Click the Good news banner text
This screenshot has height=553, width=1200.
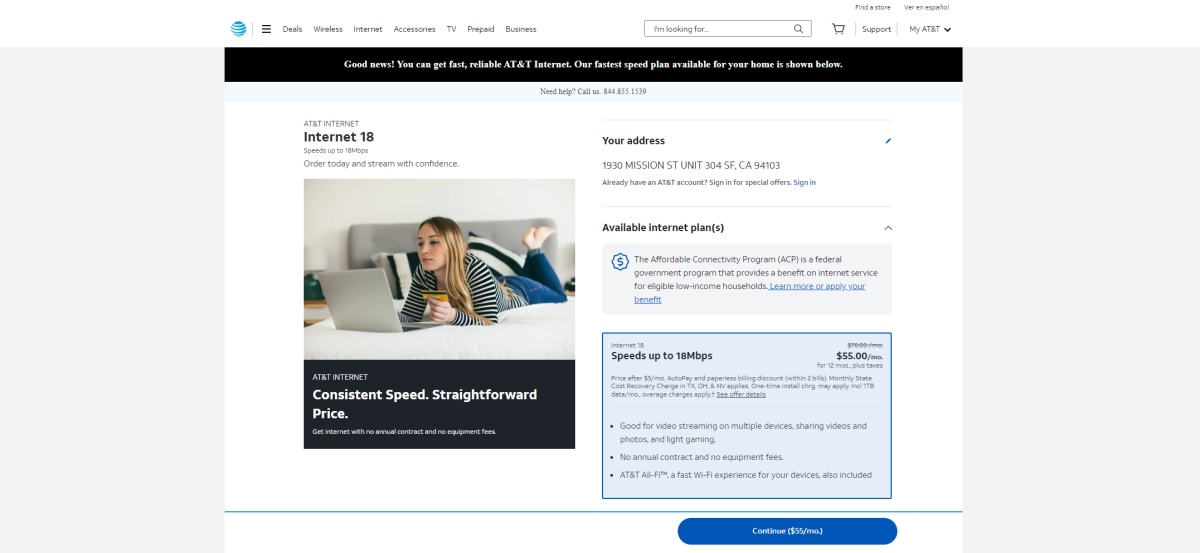[x=593, y=64]
